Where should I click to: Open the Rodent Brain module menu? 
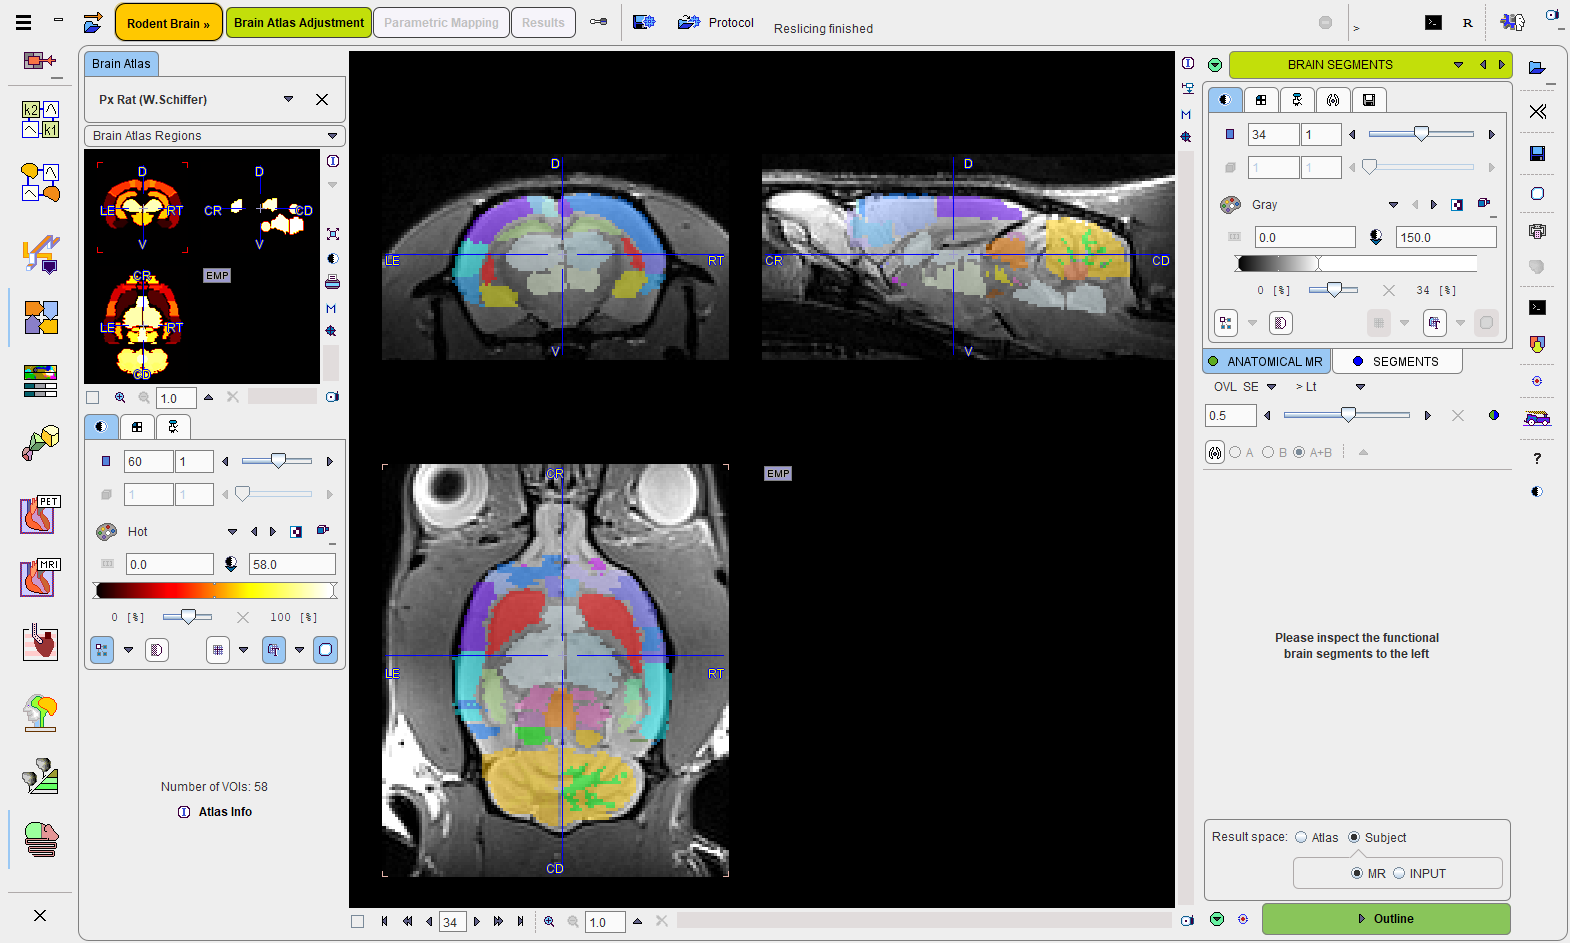click(x=168, y=22)
